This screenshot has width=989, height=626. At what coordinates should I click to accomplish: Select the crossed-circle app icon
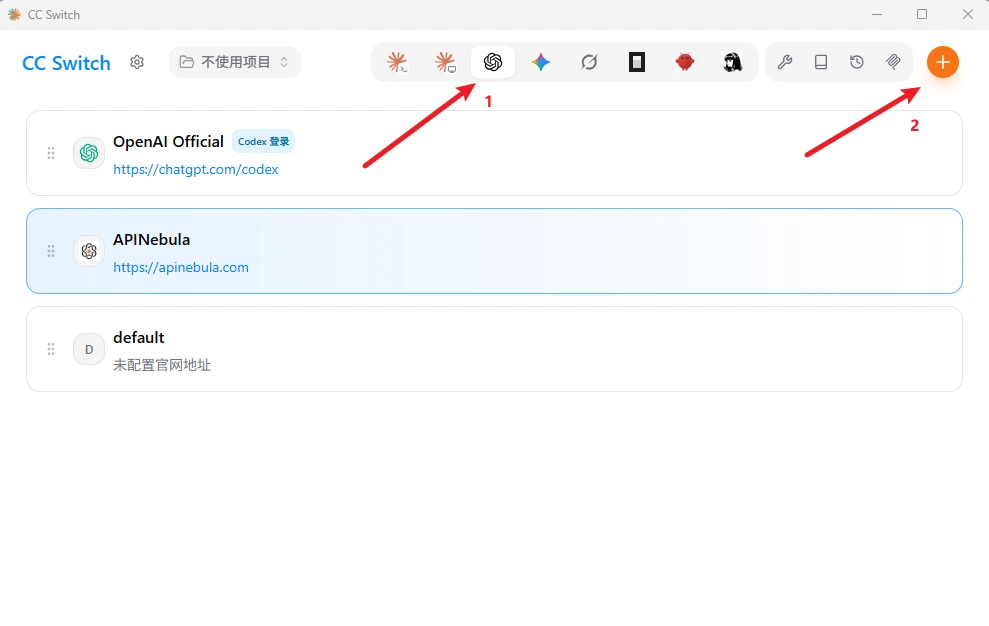click(x=589, y=62)
